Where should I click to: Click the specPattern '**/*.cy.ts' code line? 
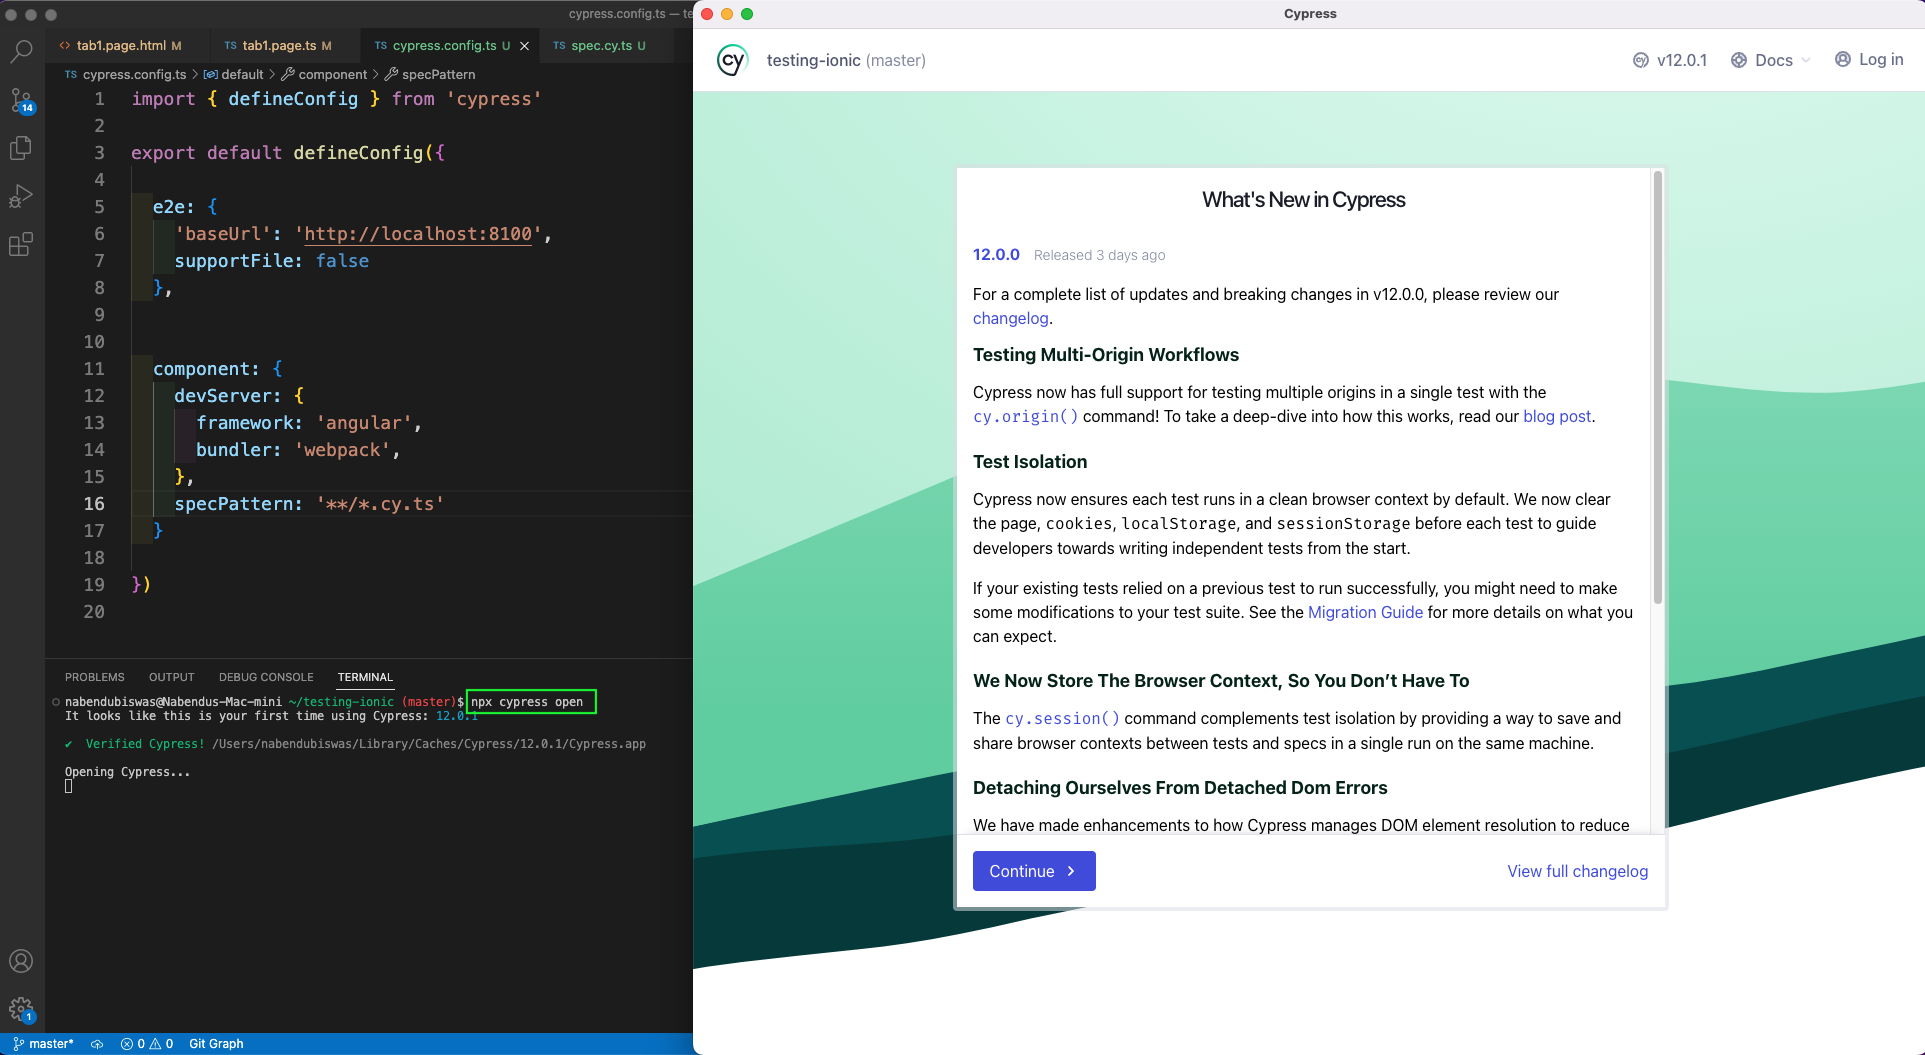point(309,504)
